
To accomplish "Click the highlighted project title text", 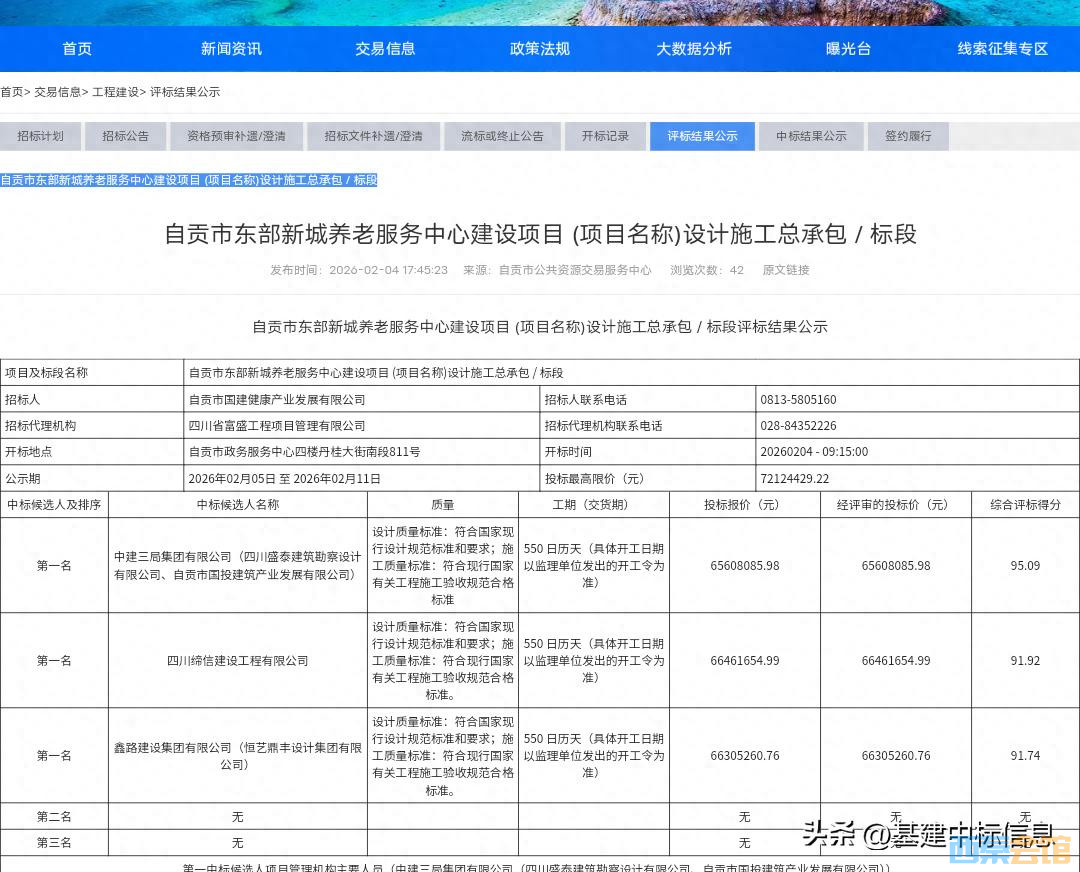I will pyautogui.click(x=189, y=180).
